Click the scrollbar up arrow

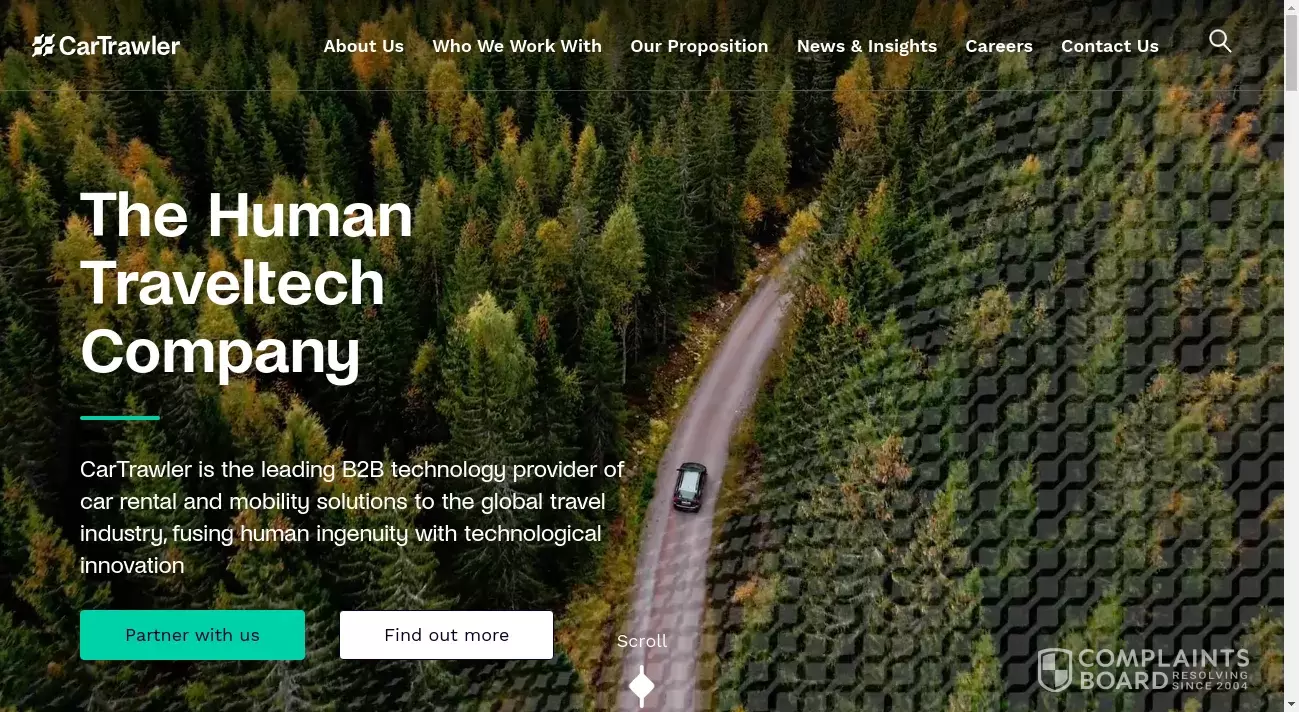tap(1291, 7)
